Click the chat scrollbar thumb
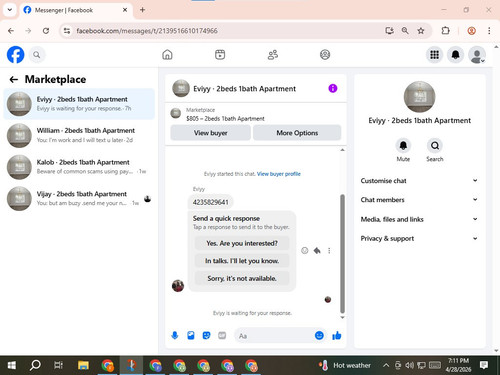 coord(342,253)
